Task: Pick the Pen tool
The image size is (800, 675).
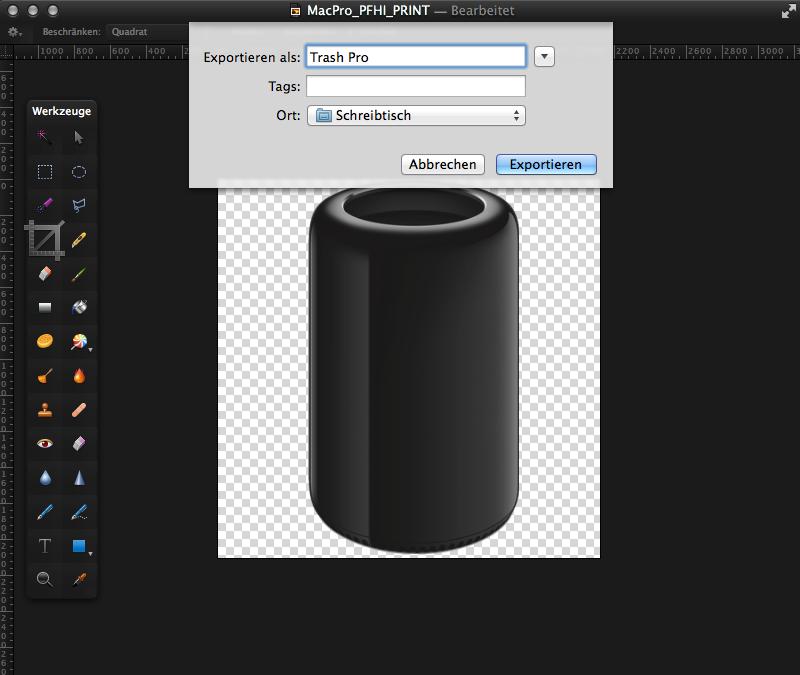Action: [45, 512]
